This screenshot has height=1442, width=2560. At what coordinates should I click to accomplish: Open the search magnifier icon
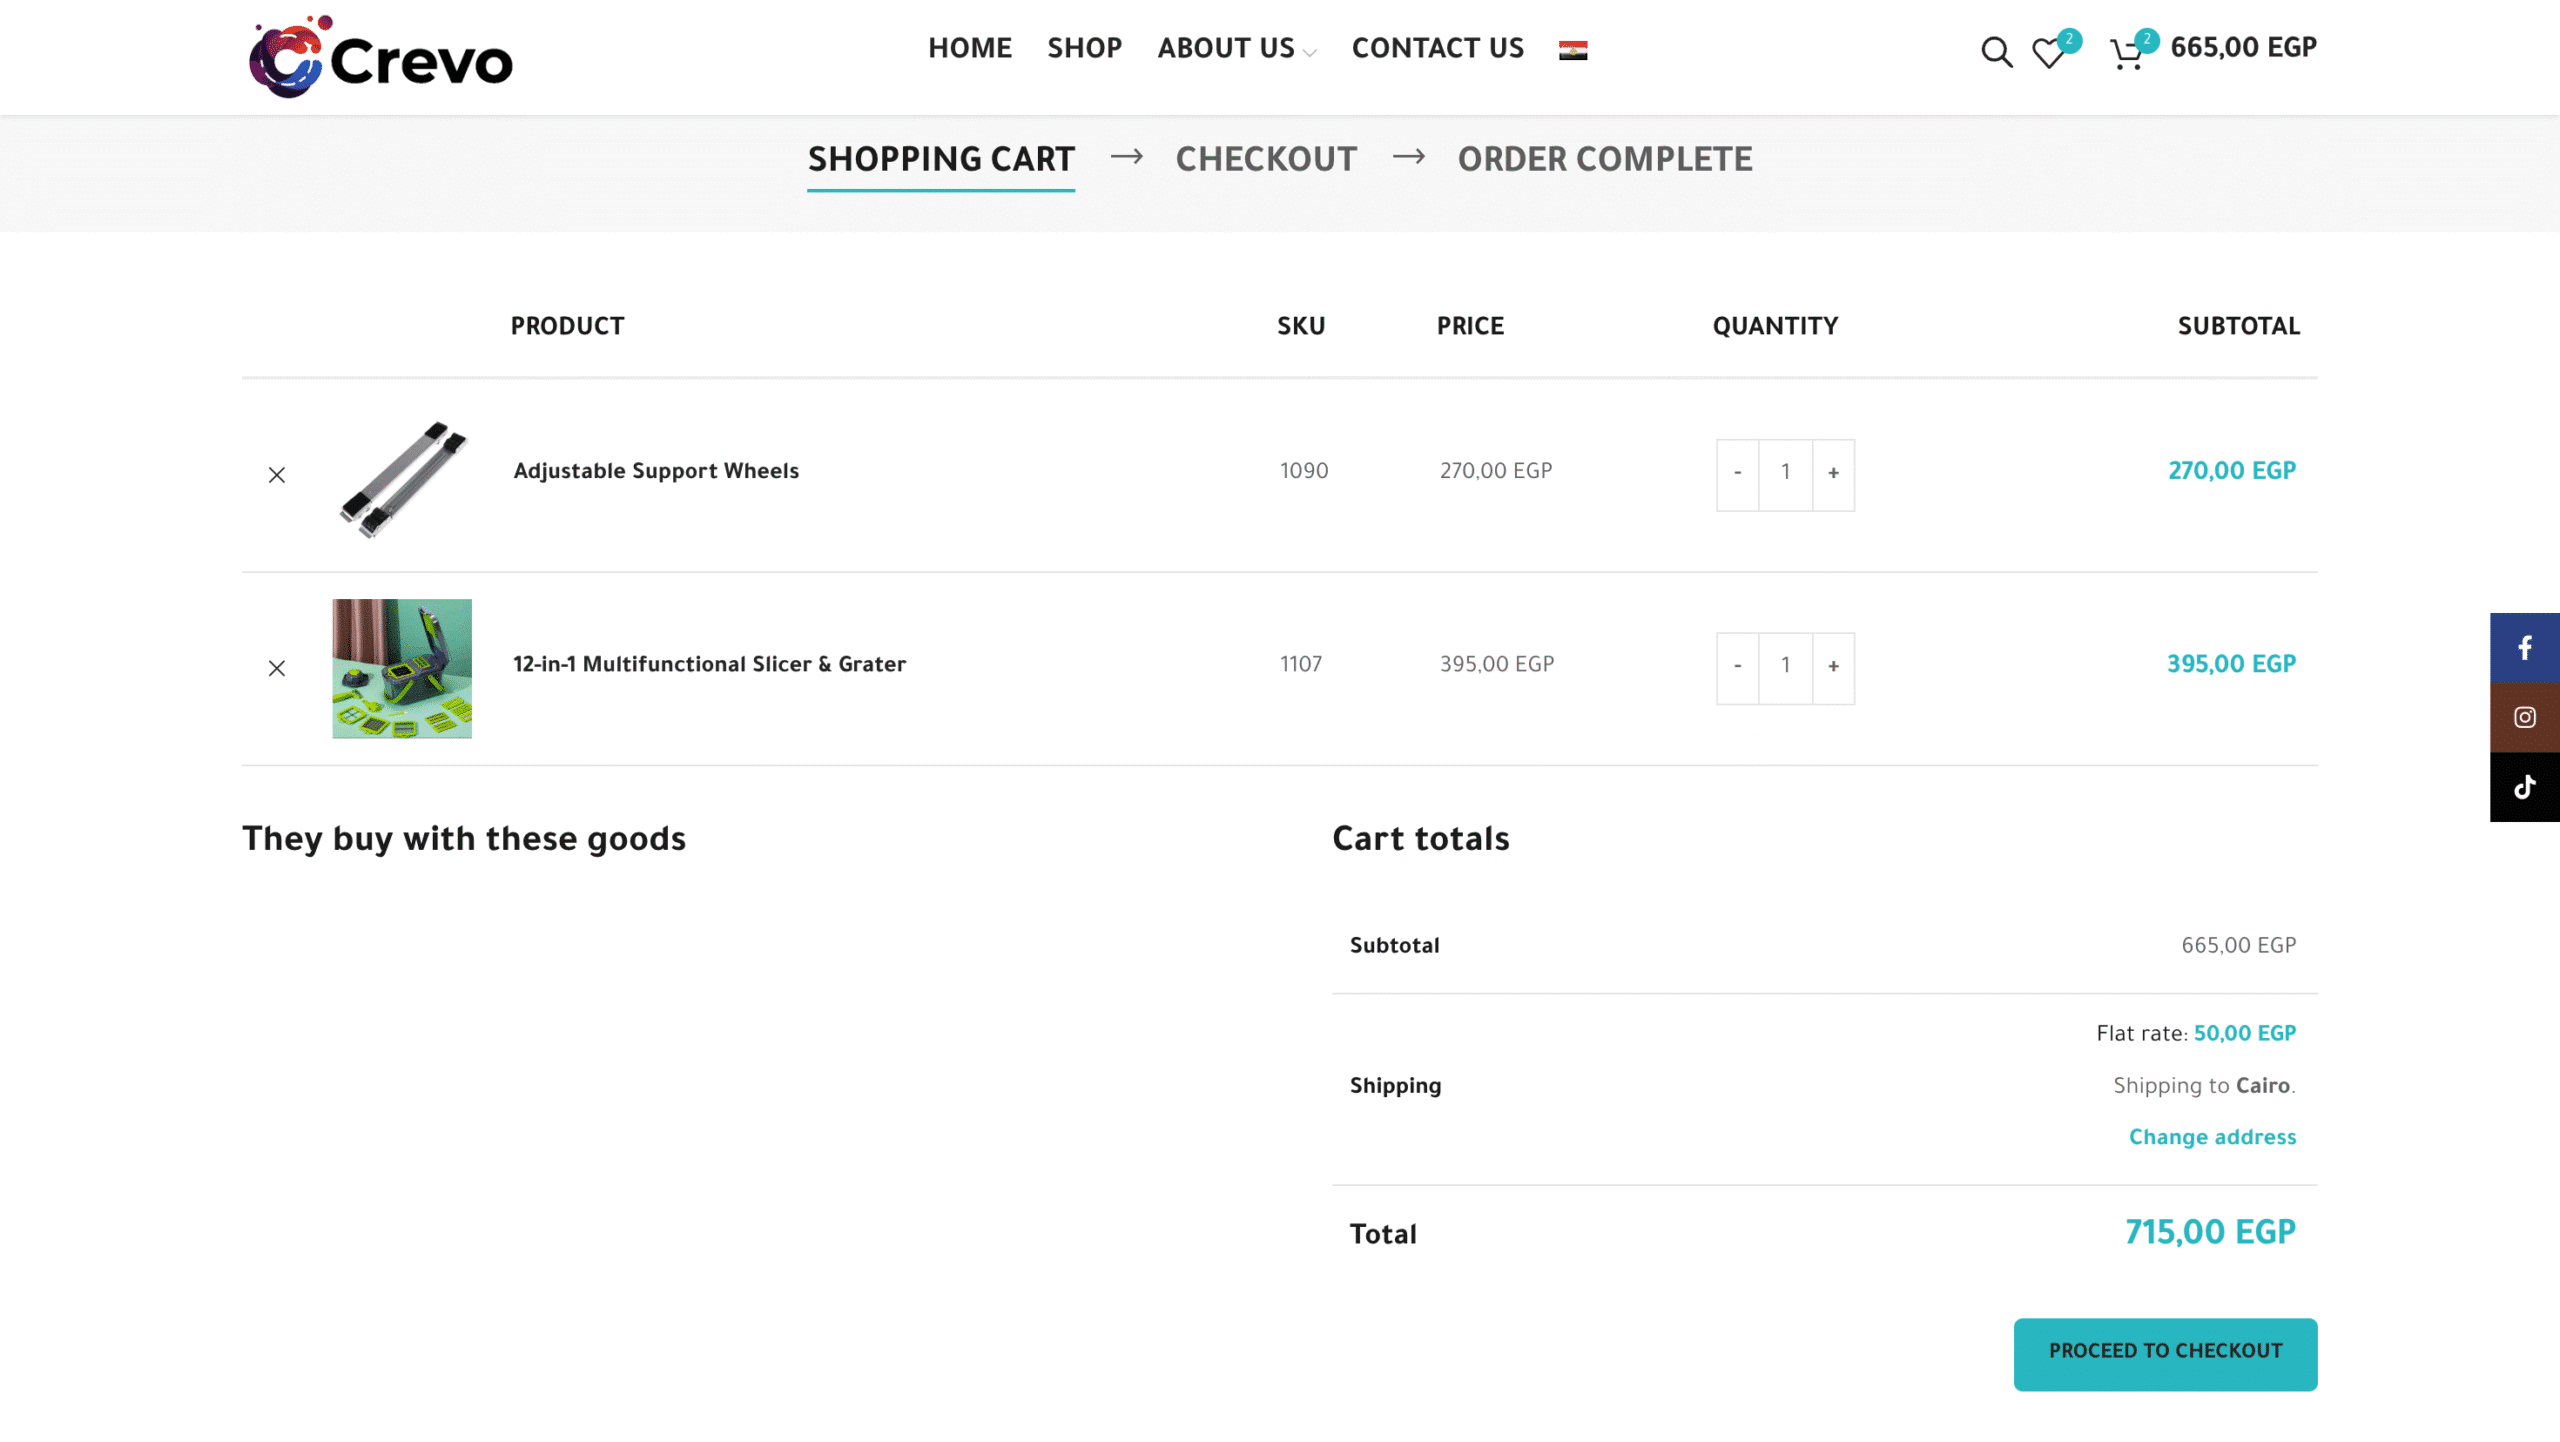[1996, 51]
